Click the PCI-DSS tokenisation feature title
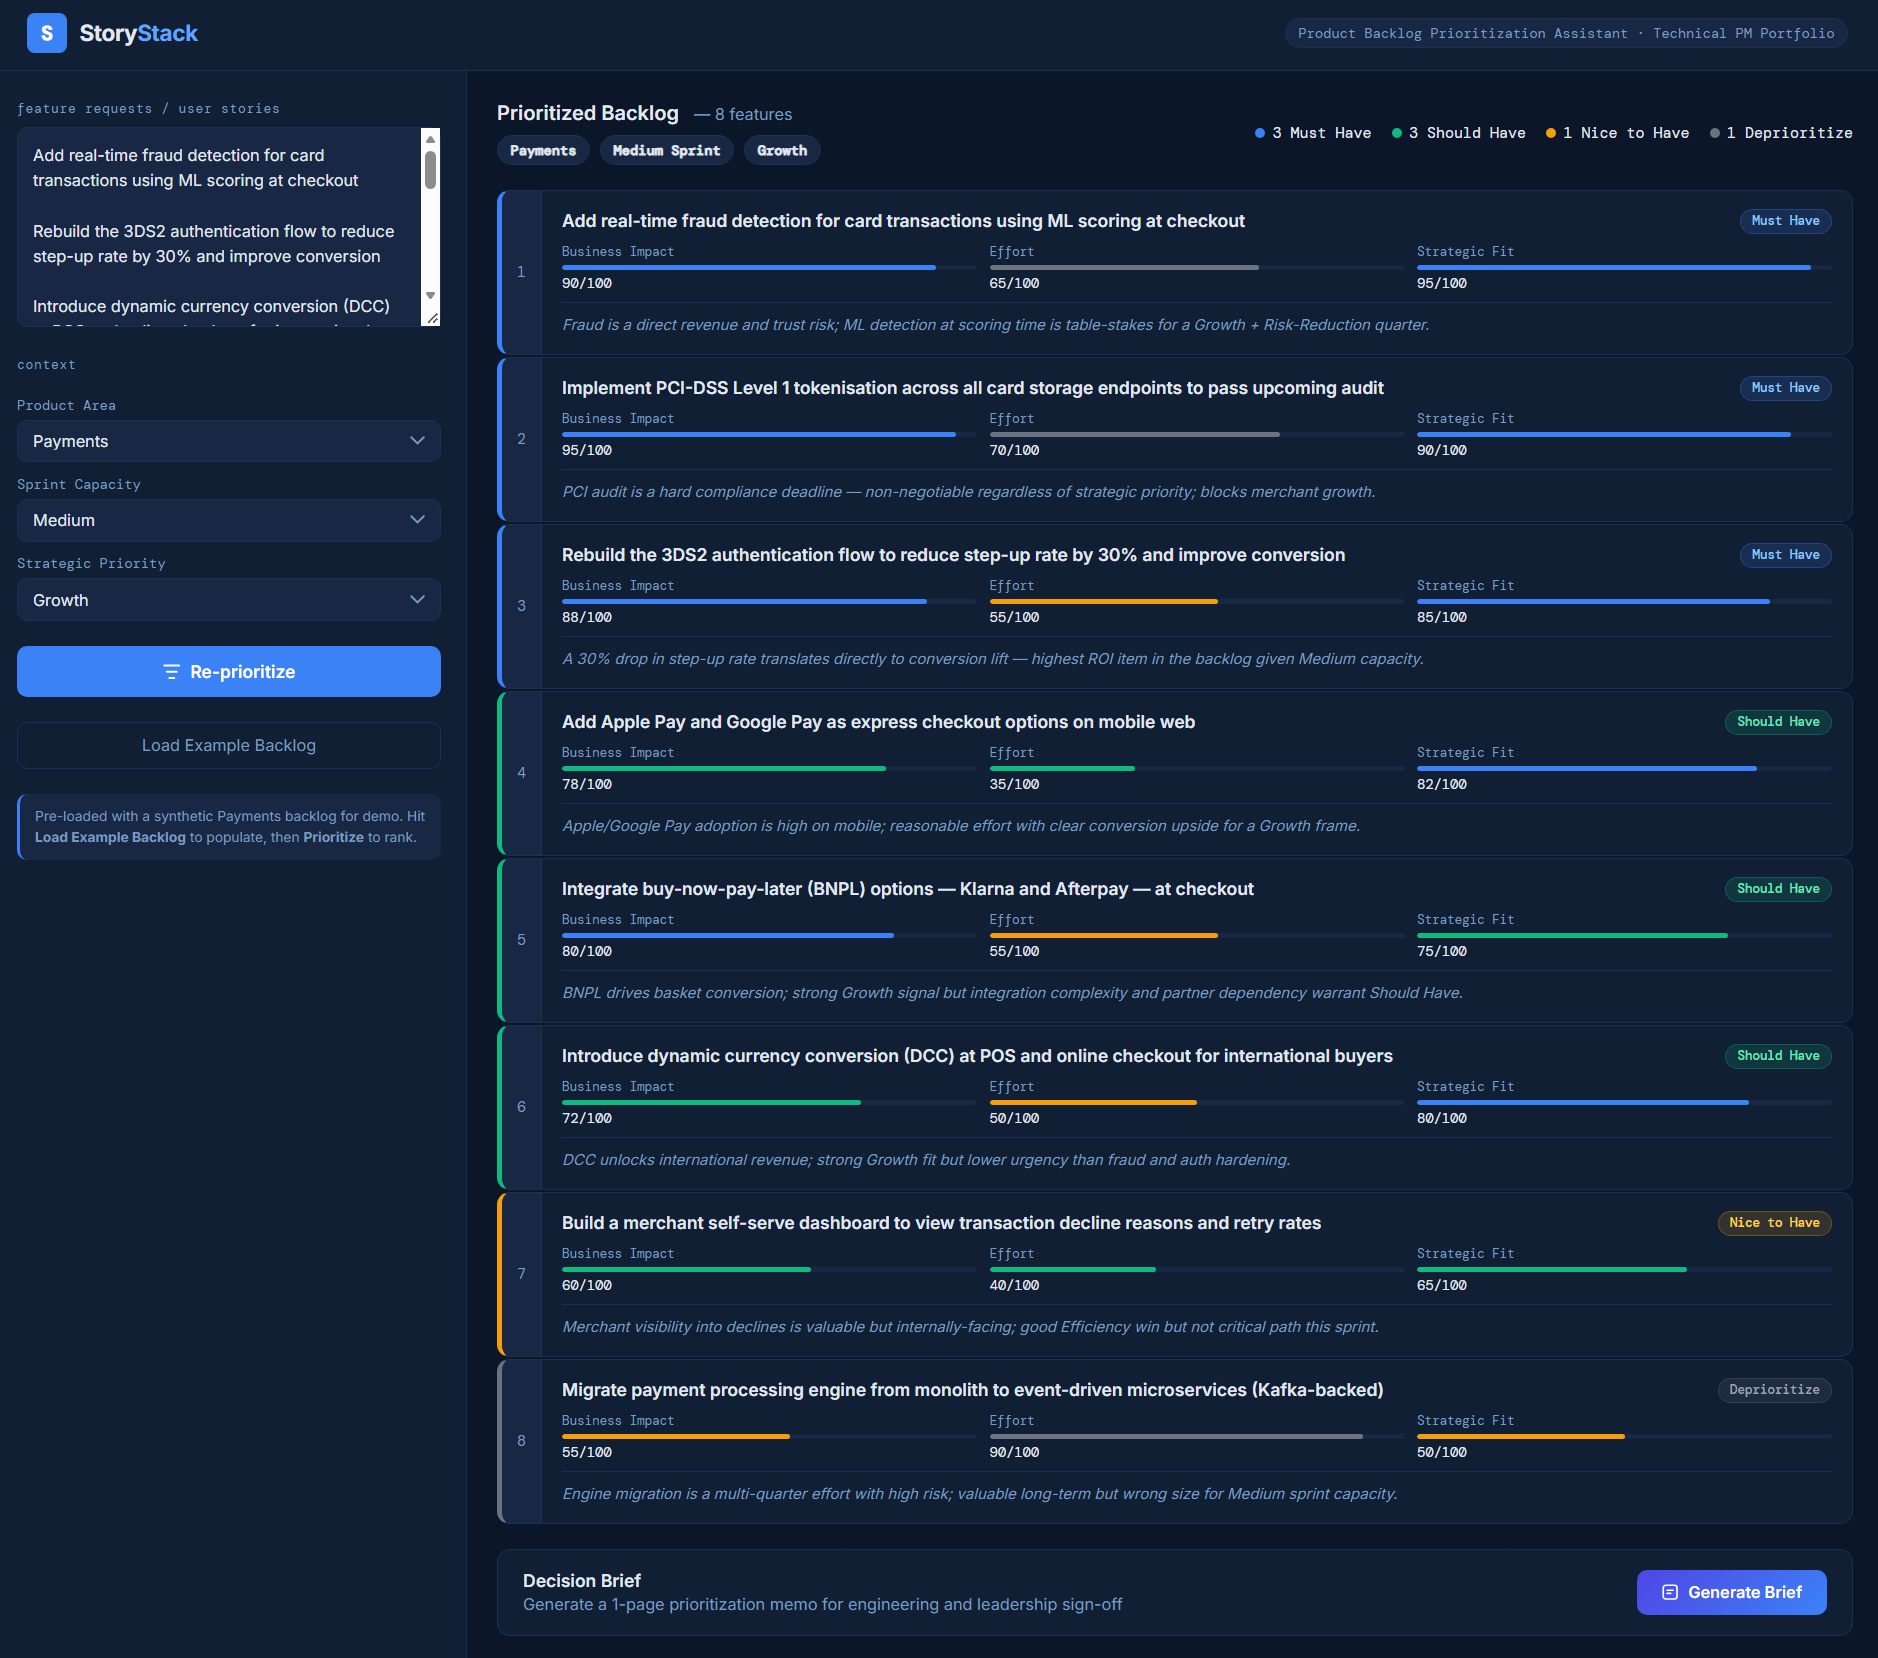This screenshot has height=1658, width=1878. [973, 388]
